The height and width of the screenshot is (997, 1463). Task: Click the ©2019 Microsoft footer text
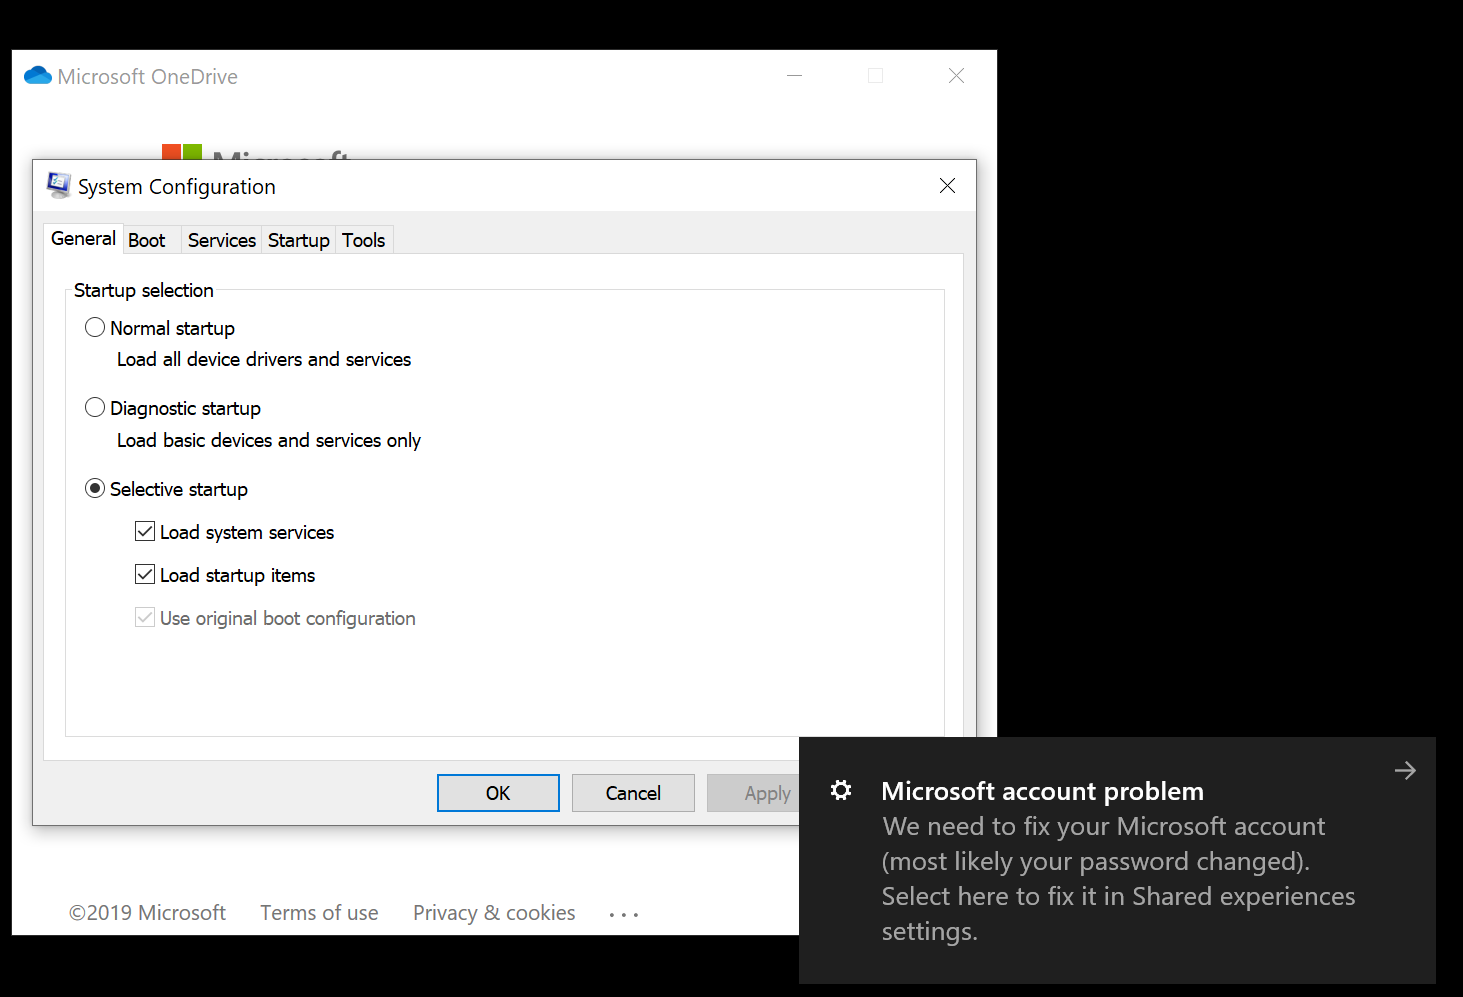[x=147, y=913]
